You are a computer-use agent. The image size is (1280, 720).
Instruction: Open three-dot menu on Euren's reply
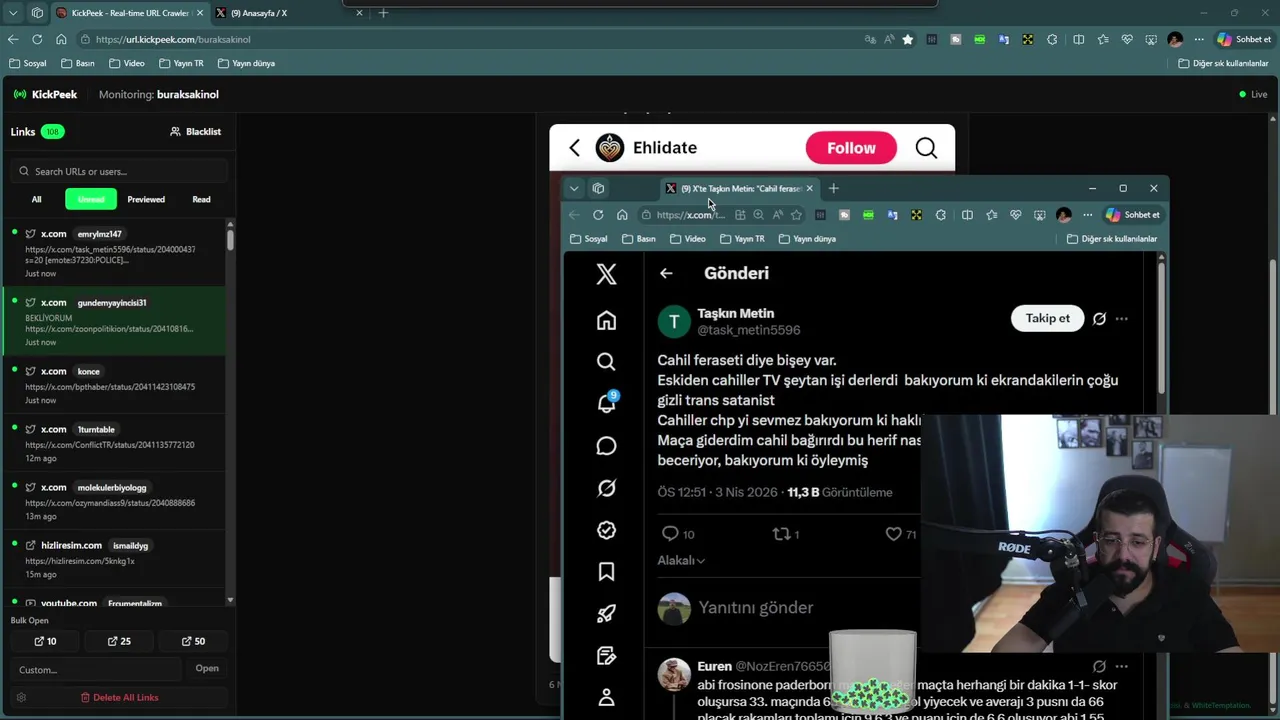pos(1122,666)
